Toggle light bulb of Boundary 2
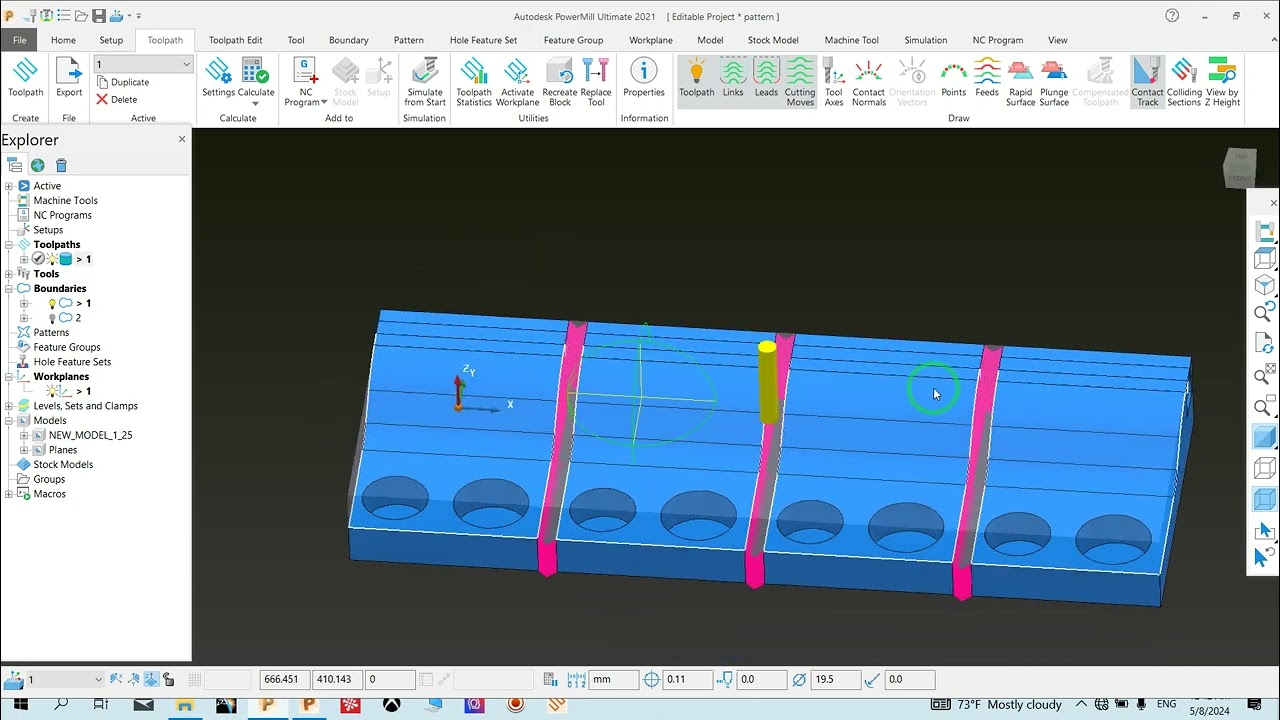 point(52,318)
